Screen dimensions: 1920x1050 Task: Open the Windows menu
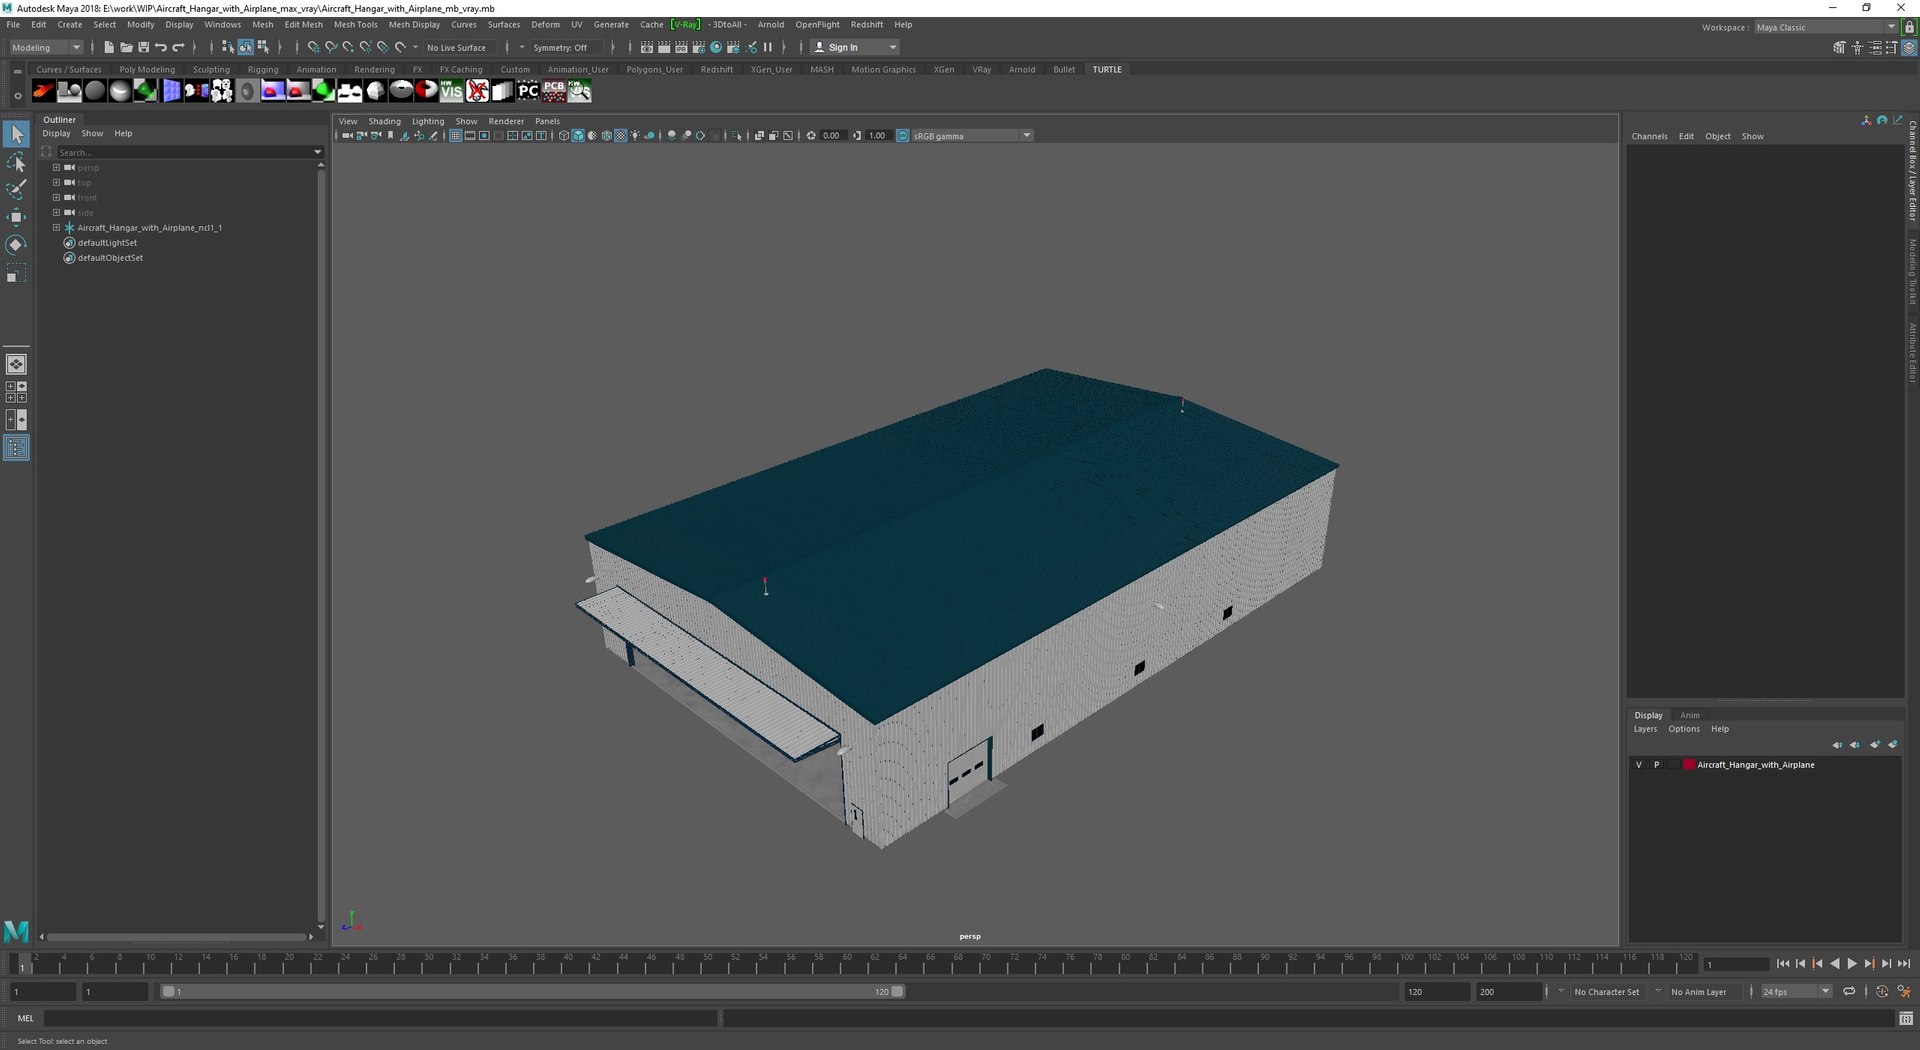coord(222,25)
